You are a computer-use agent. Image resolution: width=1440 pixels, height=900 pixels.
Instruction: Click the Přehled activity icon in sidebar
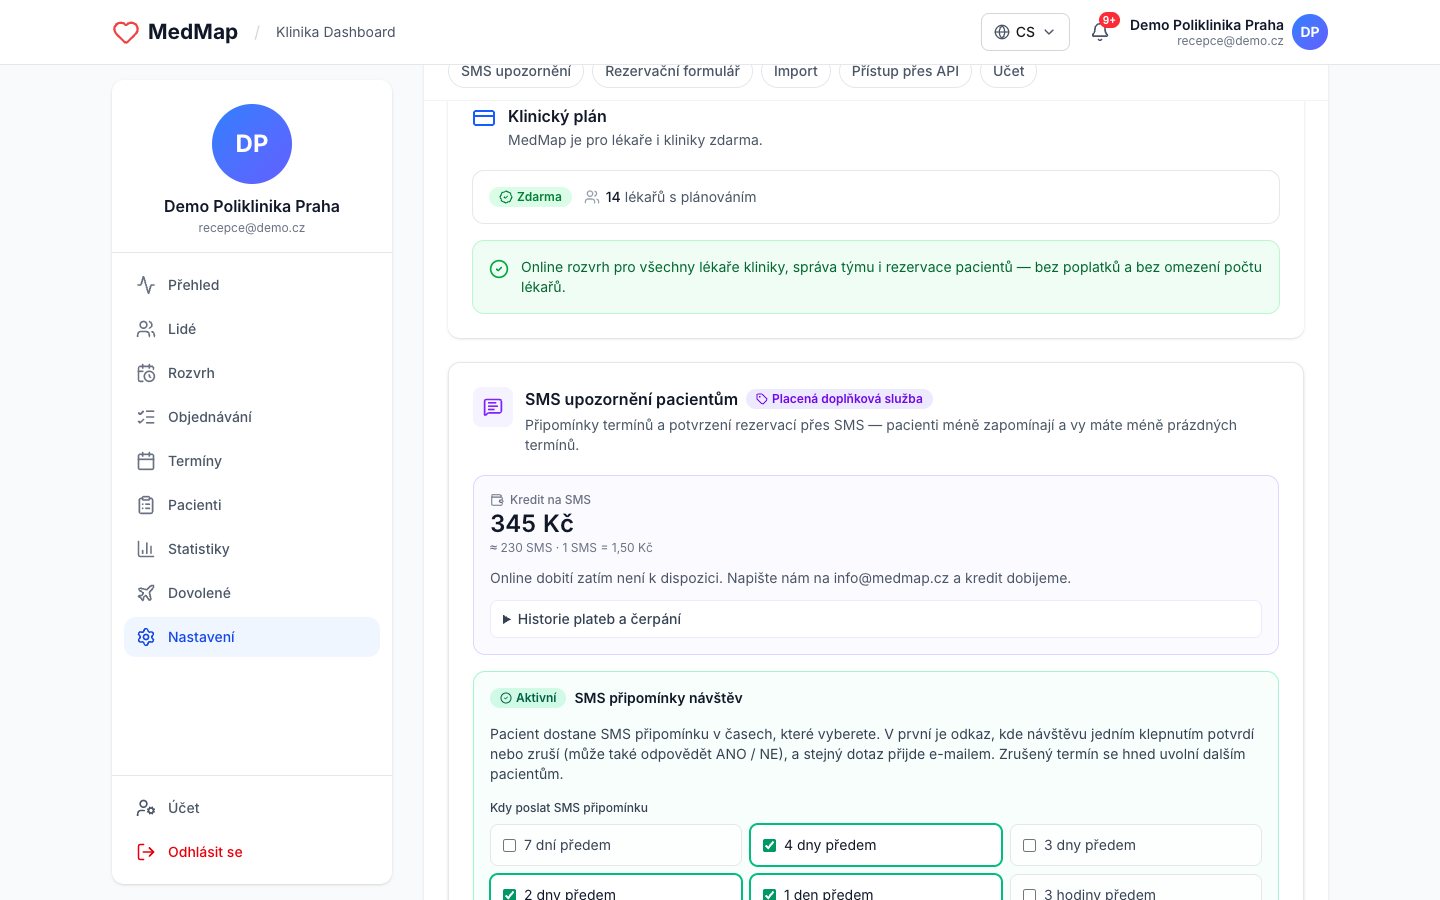pos(146,285)
